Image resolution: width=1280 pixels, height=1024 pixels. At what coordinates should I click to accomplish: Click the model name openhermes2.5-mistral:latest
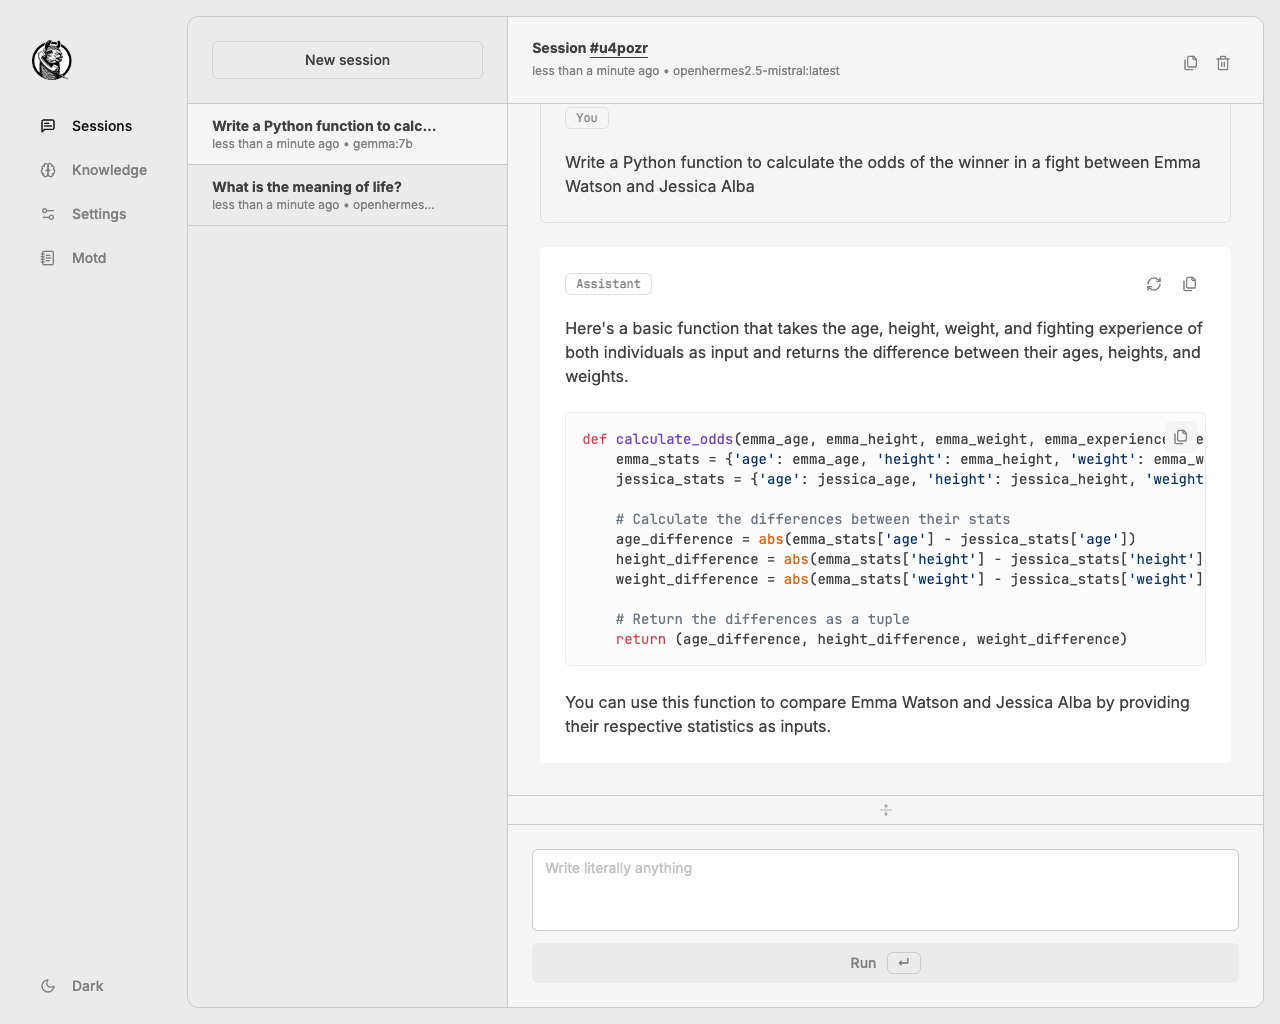click(756, 71)
